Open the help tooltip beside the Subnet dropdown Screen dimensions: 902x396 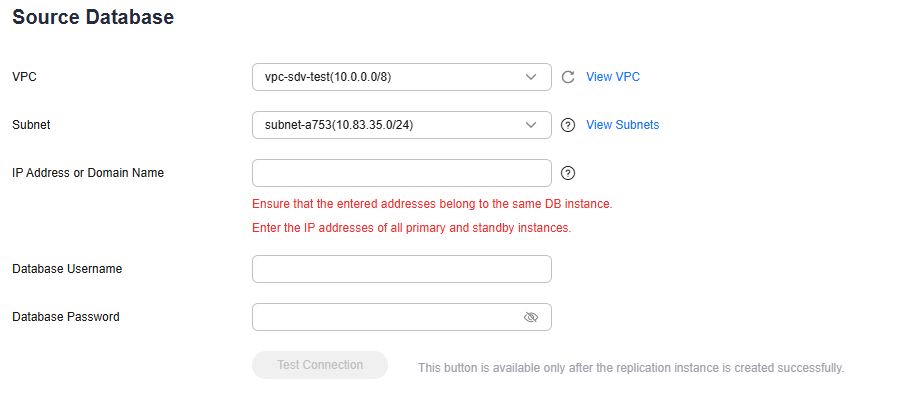click(568, 125)
